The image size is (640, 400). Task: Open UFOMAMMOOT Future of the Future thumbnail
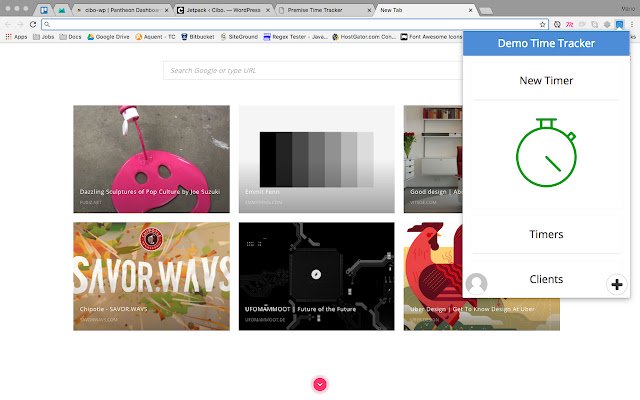click(x=317, y=276)
